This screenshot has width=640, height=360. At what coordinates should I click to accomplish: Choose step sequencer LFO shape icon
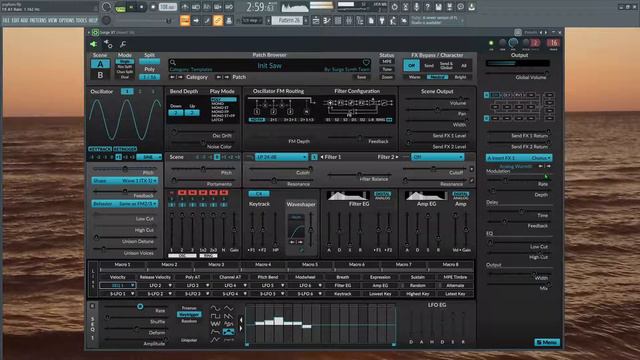[229, 332]
